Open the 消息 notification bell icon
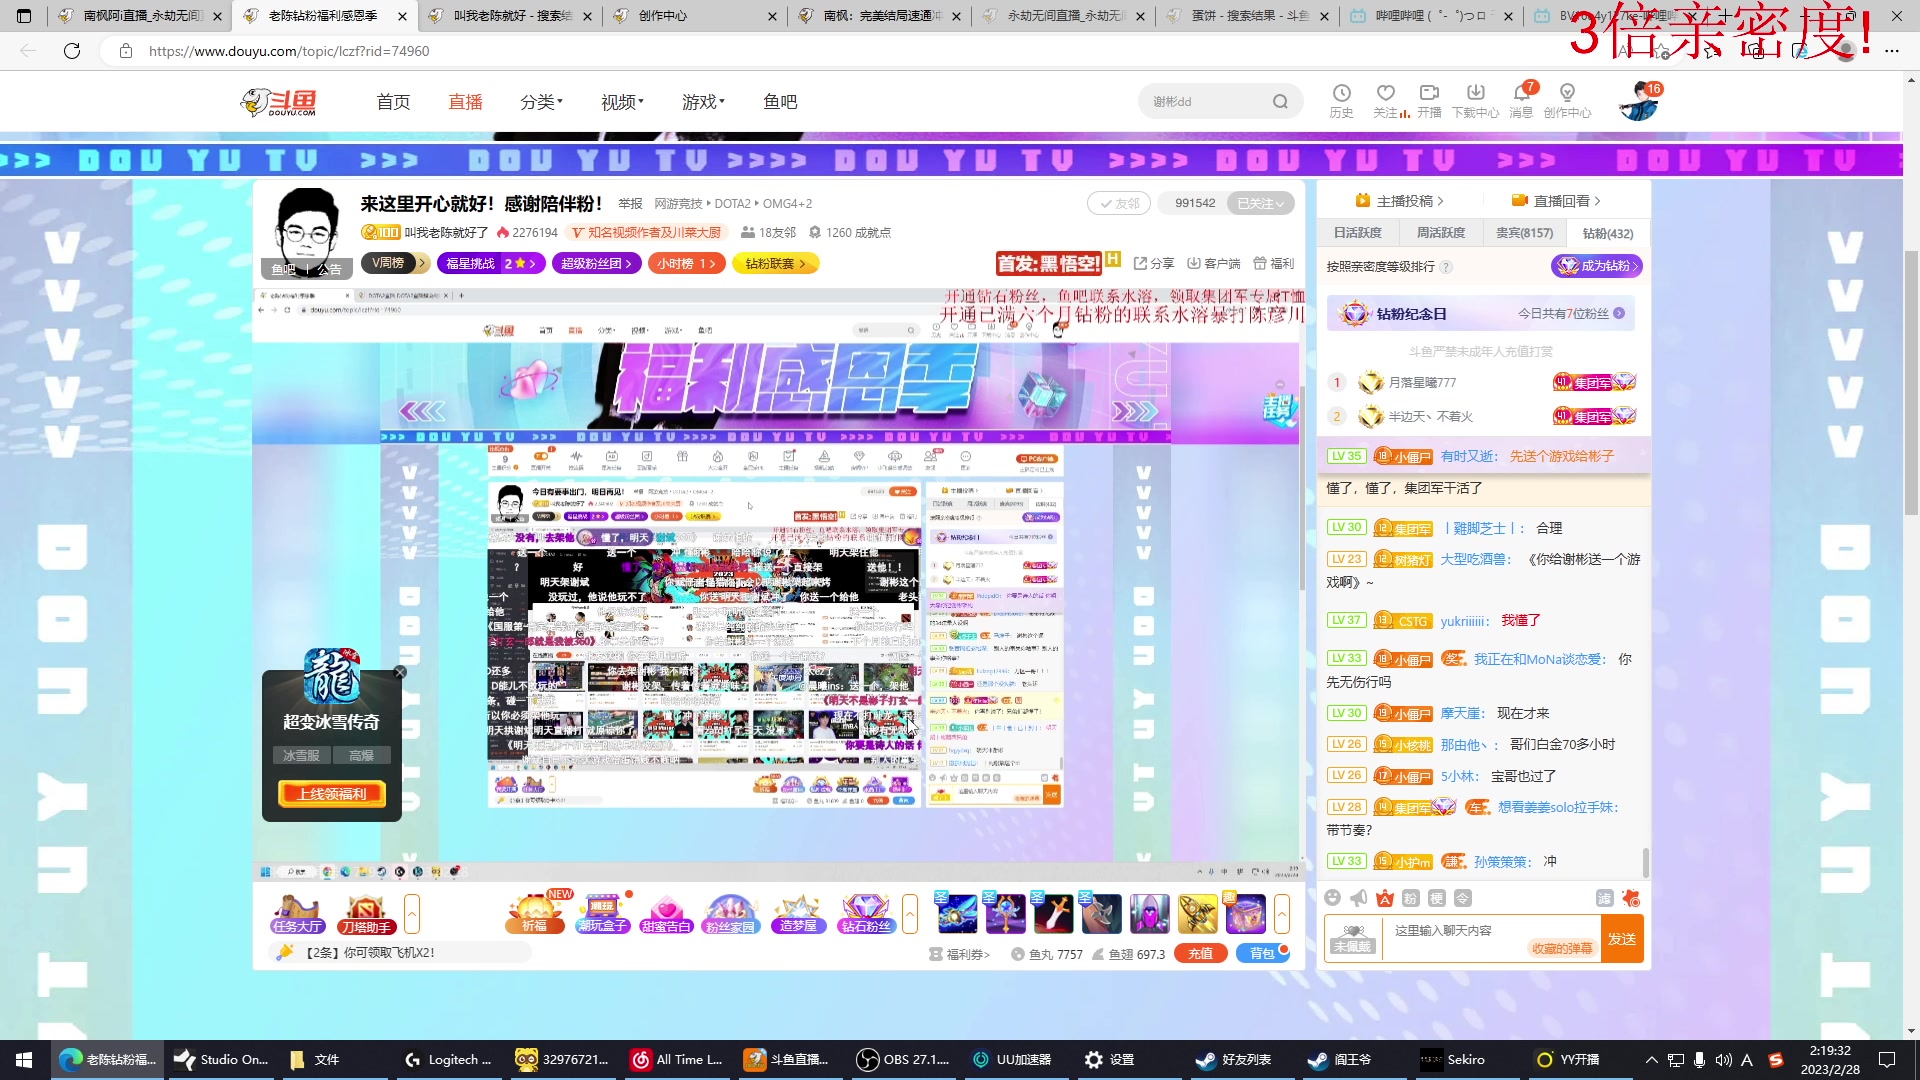The height and width of the screenshot is (1080, 1920). point(1521,100)
